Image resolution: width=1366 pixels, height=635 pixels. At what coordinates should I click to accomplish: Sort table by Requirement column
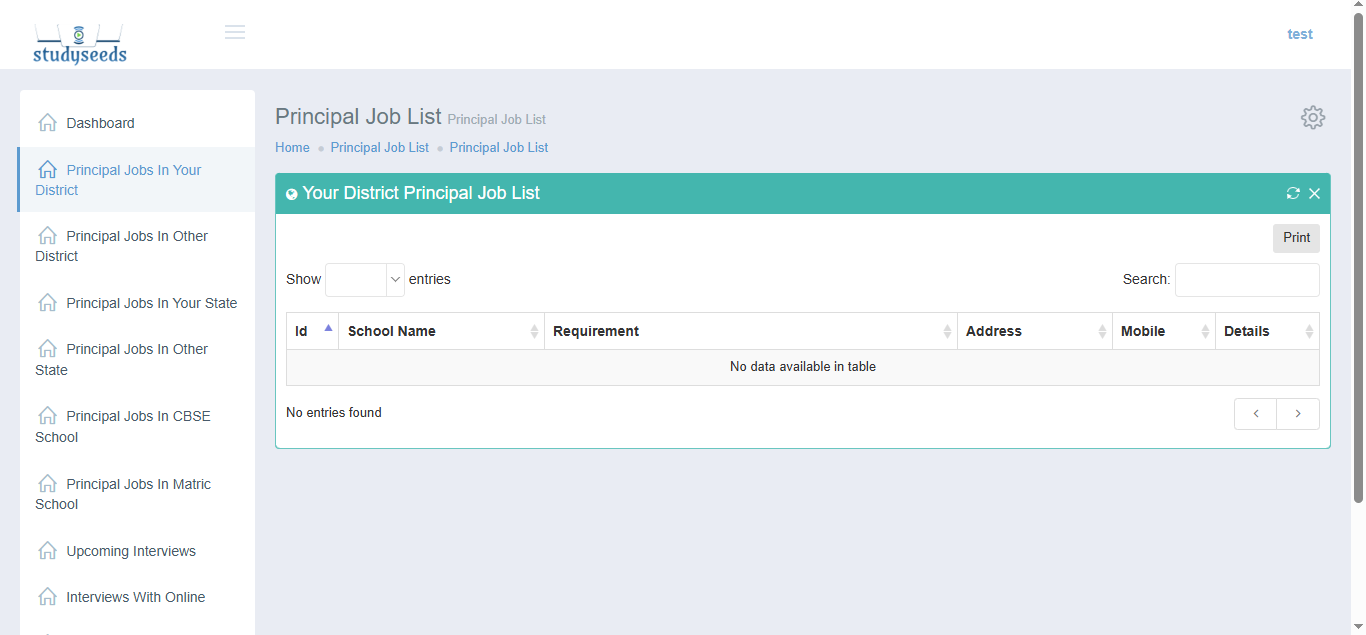click(750, 331)
